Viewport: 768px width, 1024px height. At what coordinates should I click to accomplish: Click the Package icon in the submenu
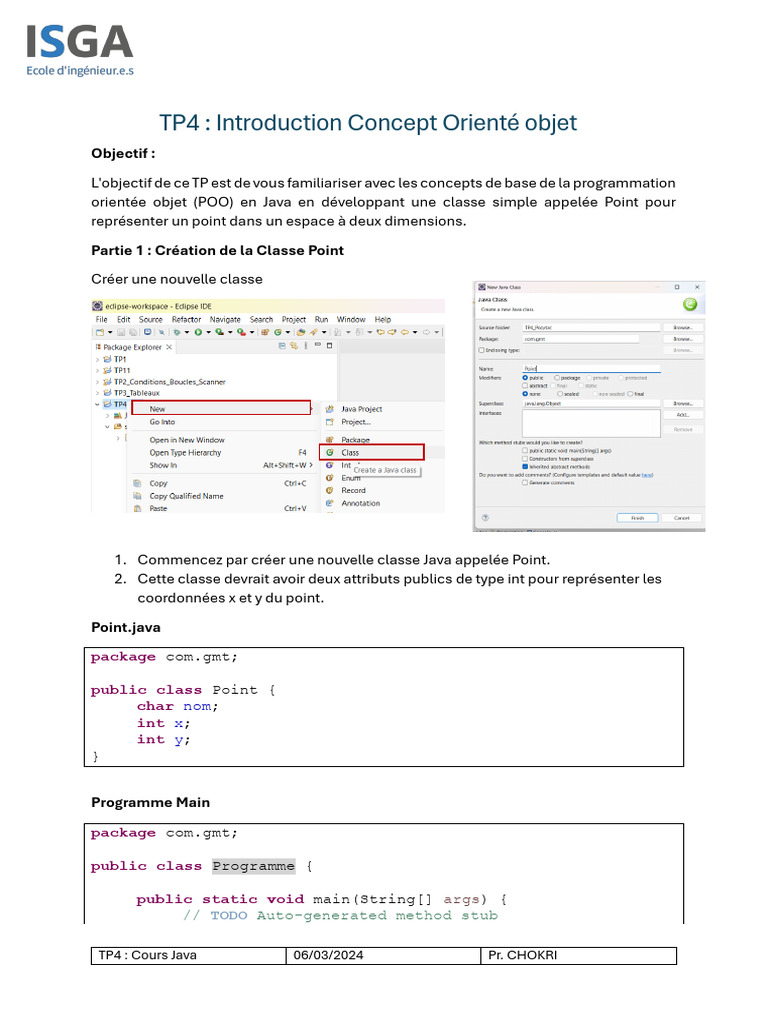click(330, 440)
